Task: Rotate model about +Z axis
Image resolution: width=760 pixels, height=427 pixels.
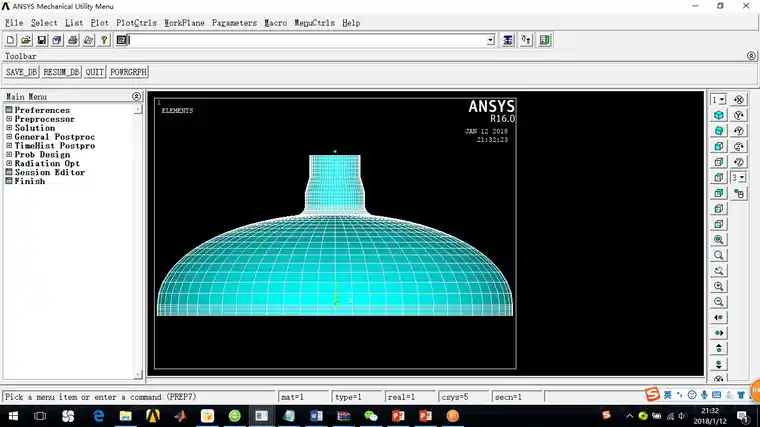Action: (739, 146)
